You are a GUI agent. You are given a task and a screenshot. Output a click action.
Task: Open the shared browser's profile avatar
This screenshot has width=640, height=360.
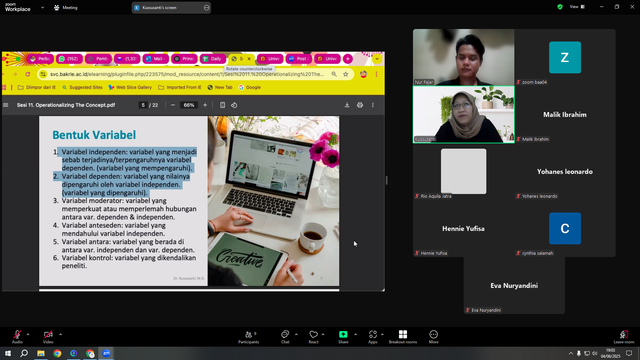pyautogui.click(x=363, y=74)
